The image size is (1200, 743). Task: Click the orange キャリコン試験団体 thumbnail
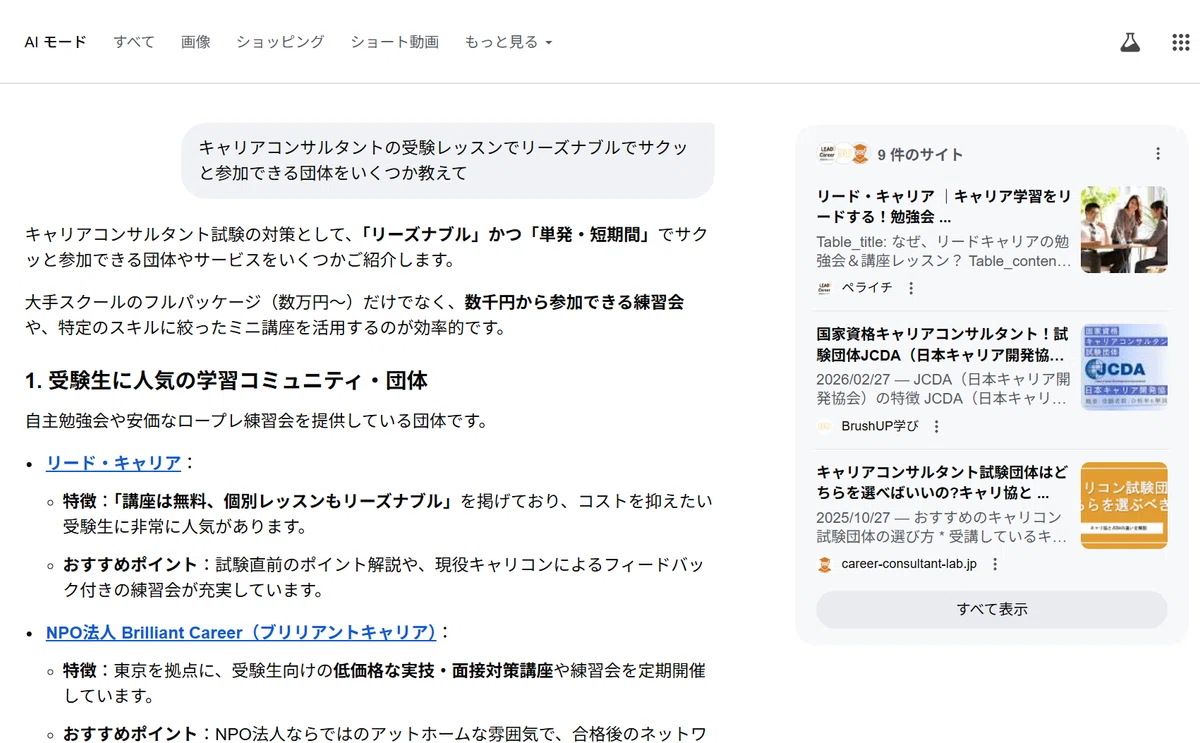[1124, 505]
